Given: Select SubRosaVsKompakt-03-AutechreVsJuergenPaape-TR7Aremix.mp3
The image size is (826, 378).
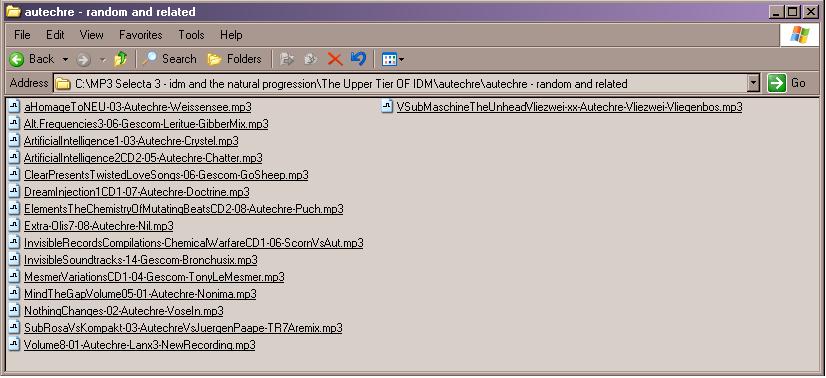Looking at the screenshot, I should (183, 328).
